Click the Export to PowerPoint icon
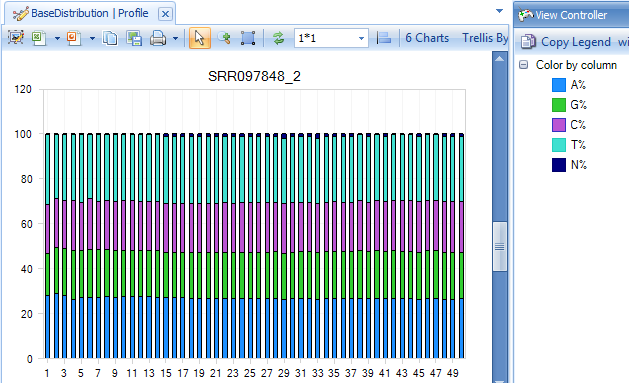The height and width of the screenshot is (383, 629). (74, 38)
